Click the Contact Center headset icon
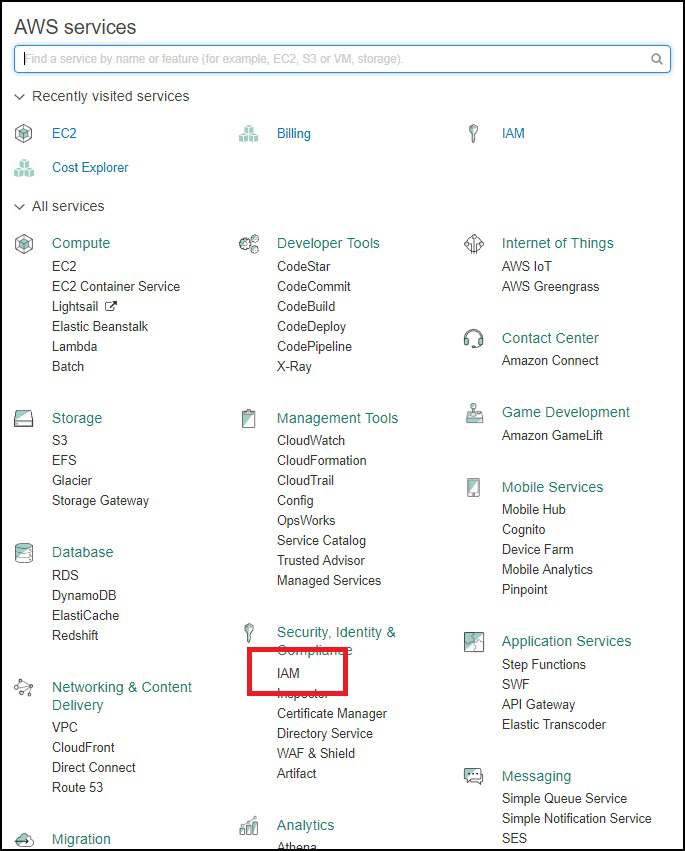 point(473,339)
